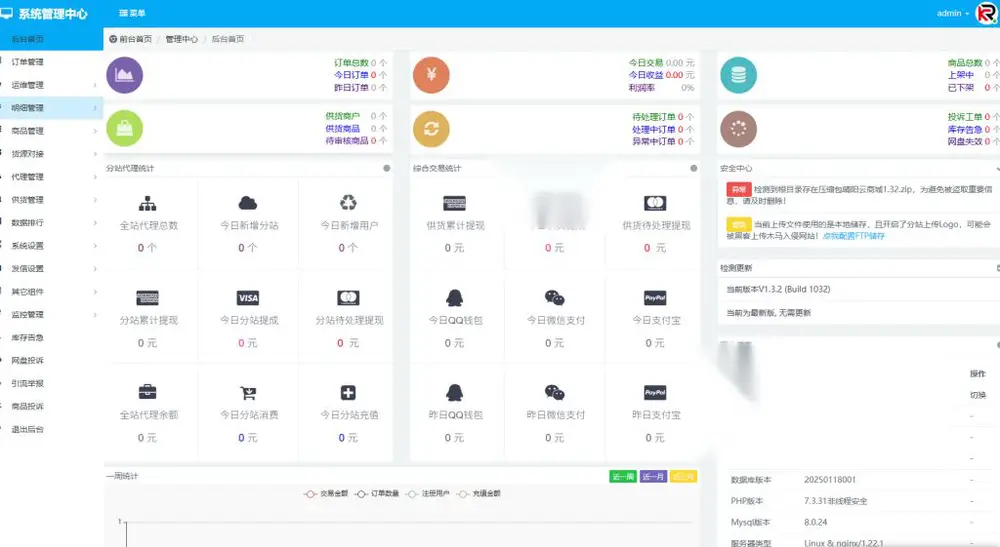Viewport: 1000px width, 547px height.
Task: Click the orange yen icon for today's transactions
Action: (431, 75)
